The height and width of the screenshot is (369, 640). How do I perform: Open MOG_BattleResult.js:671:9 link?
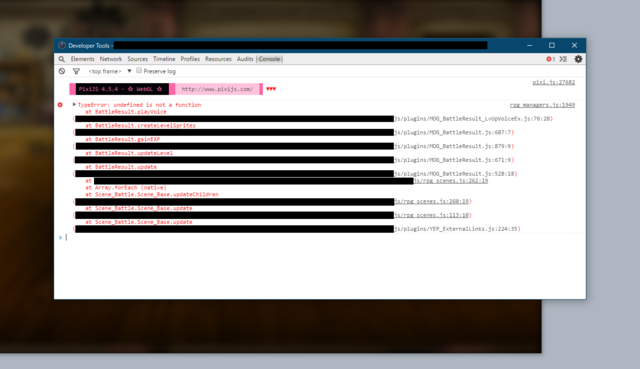(x=453, y=160)
